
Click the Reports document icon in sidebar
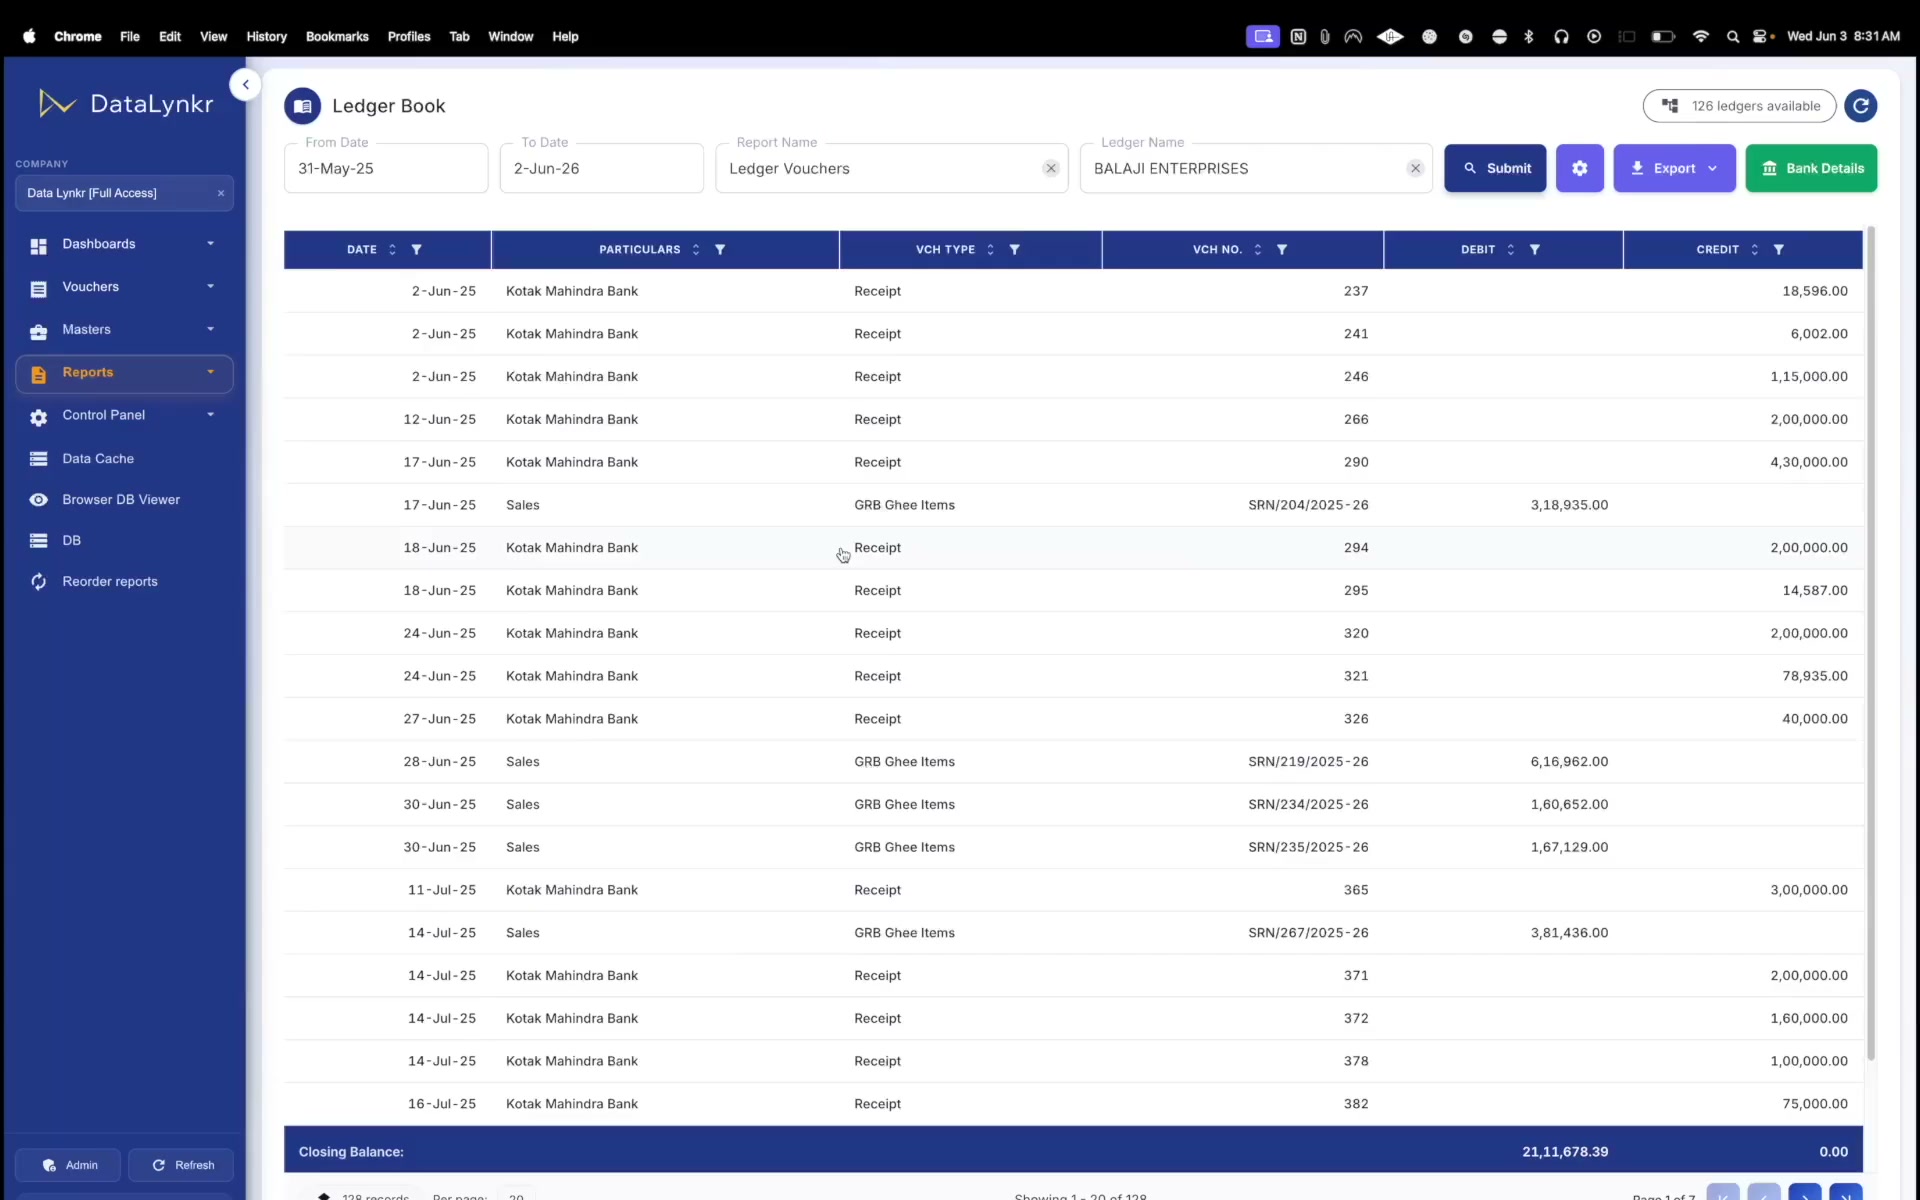click(38, 375)
